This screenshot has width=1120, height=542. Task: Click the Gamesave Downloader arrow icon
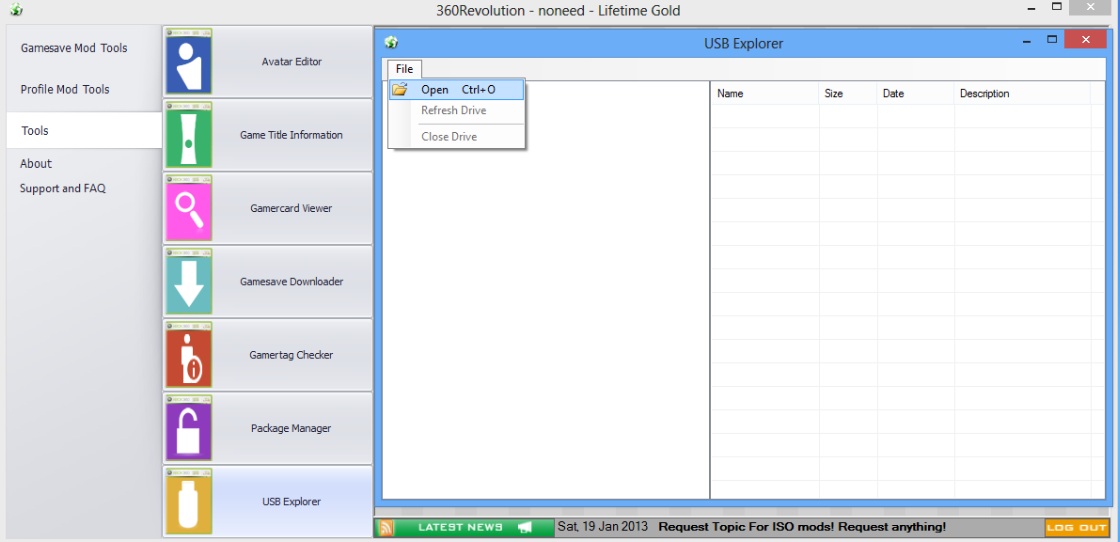tap(188, 282)
